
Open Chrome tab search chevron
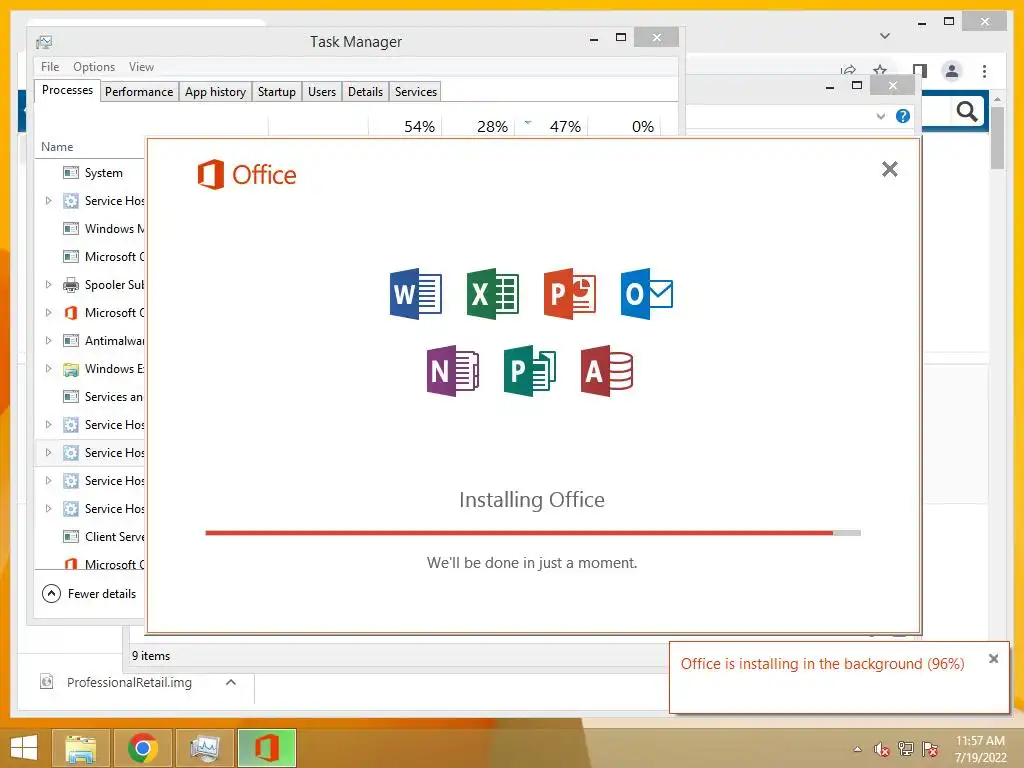point(885,35)
